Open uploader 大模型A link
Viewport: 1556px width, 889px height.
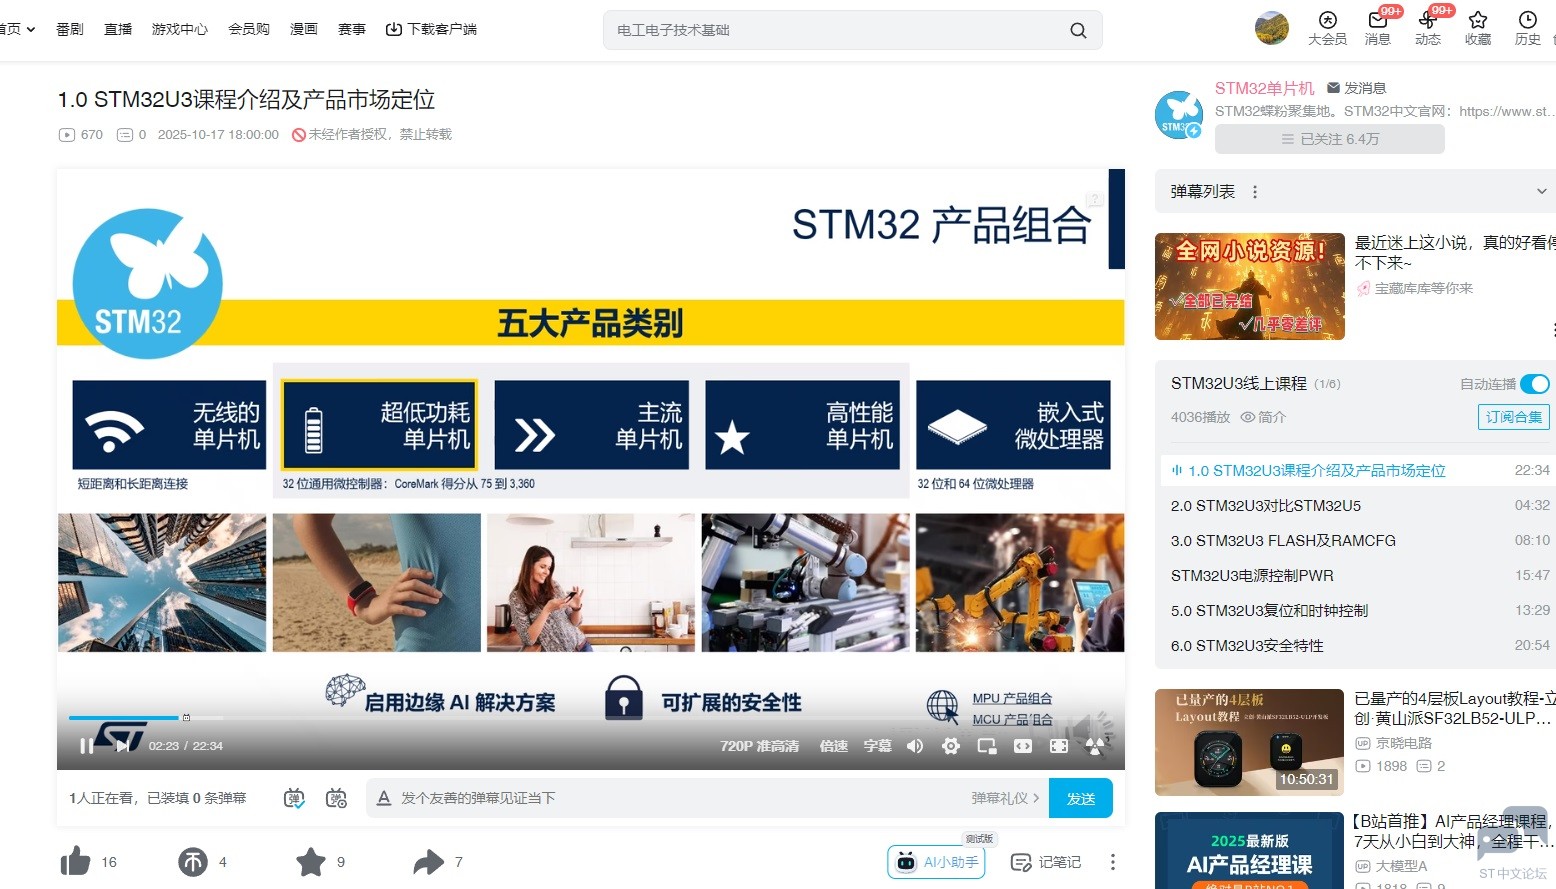pos(1392,866)
